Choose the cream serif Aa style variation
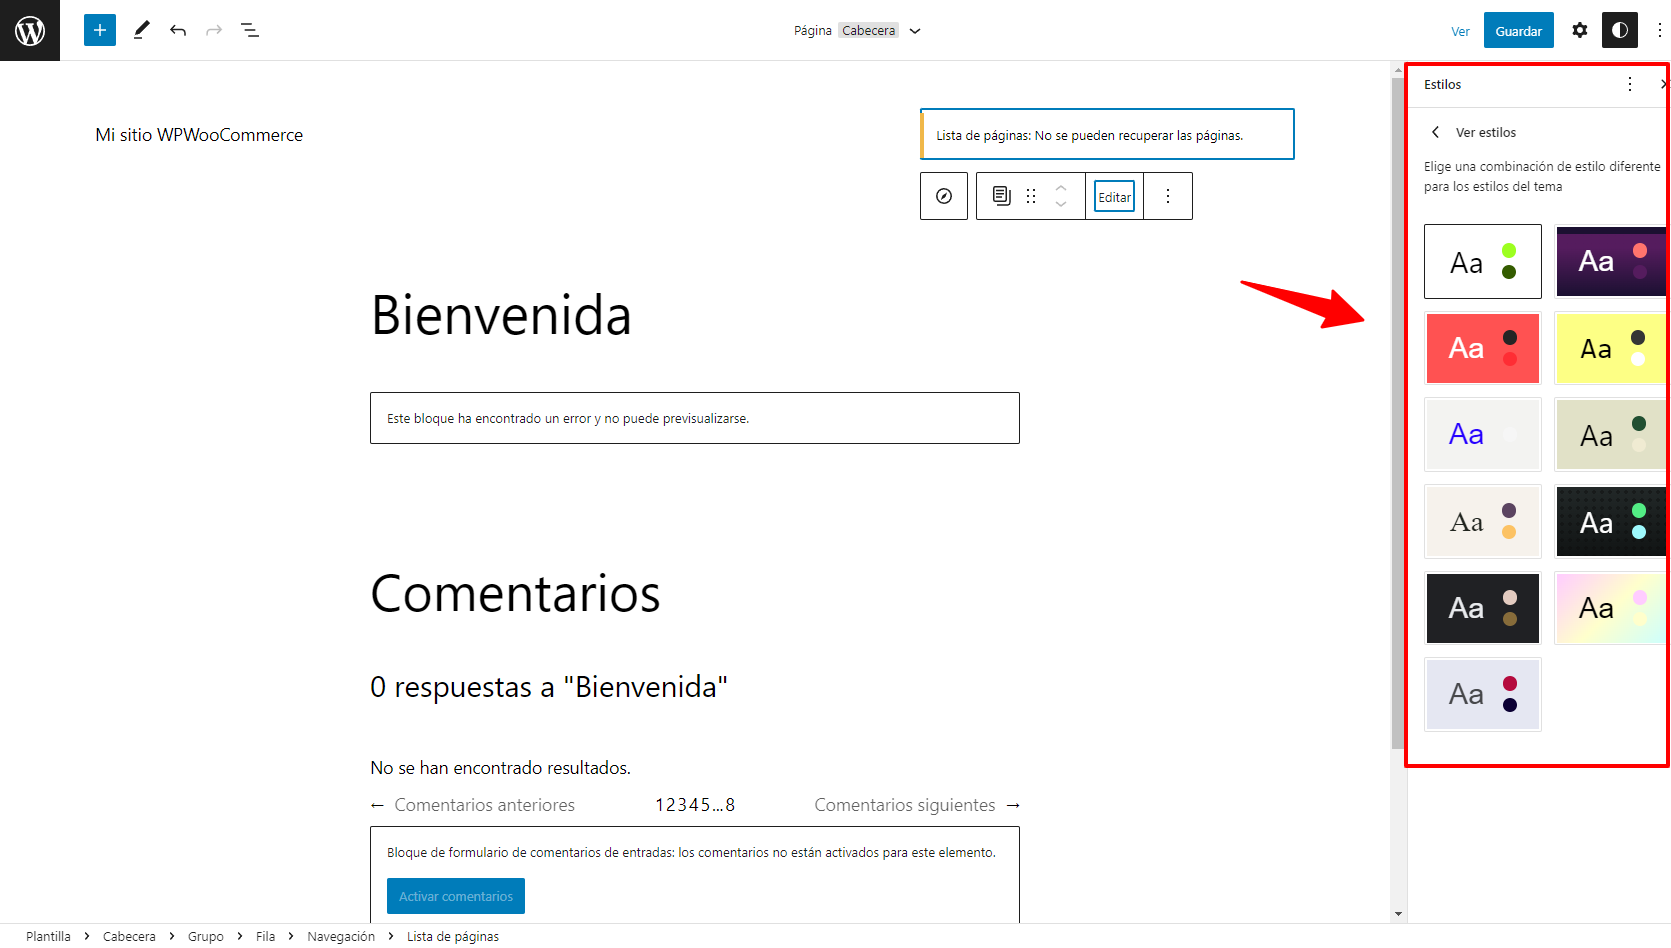 (x=1483, y=521)
